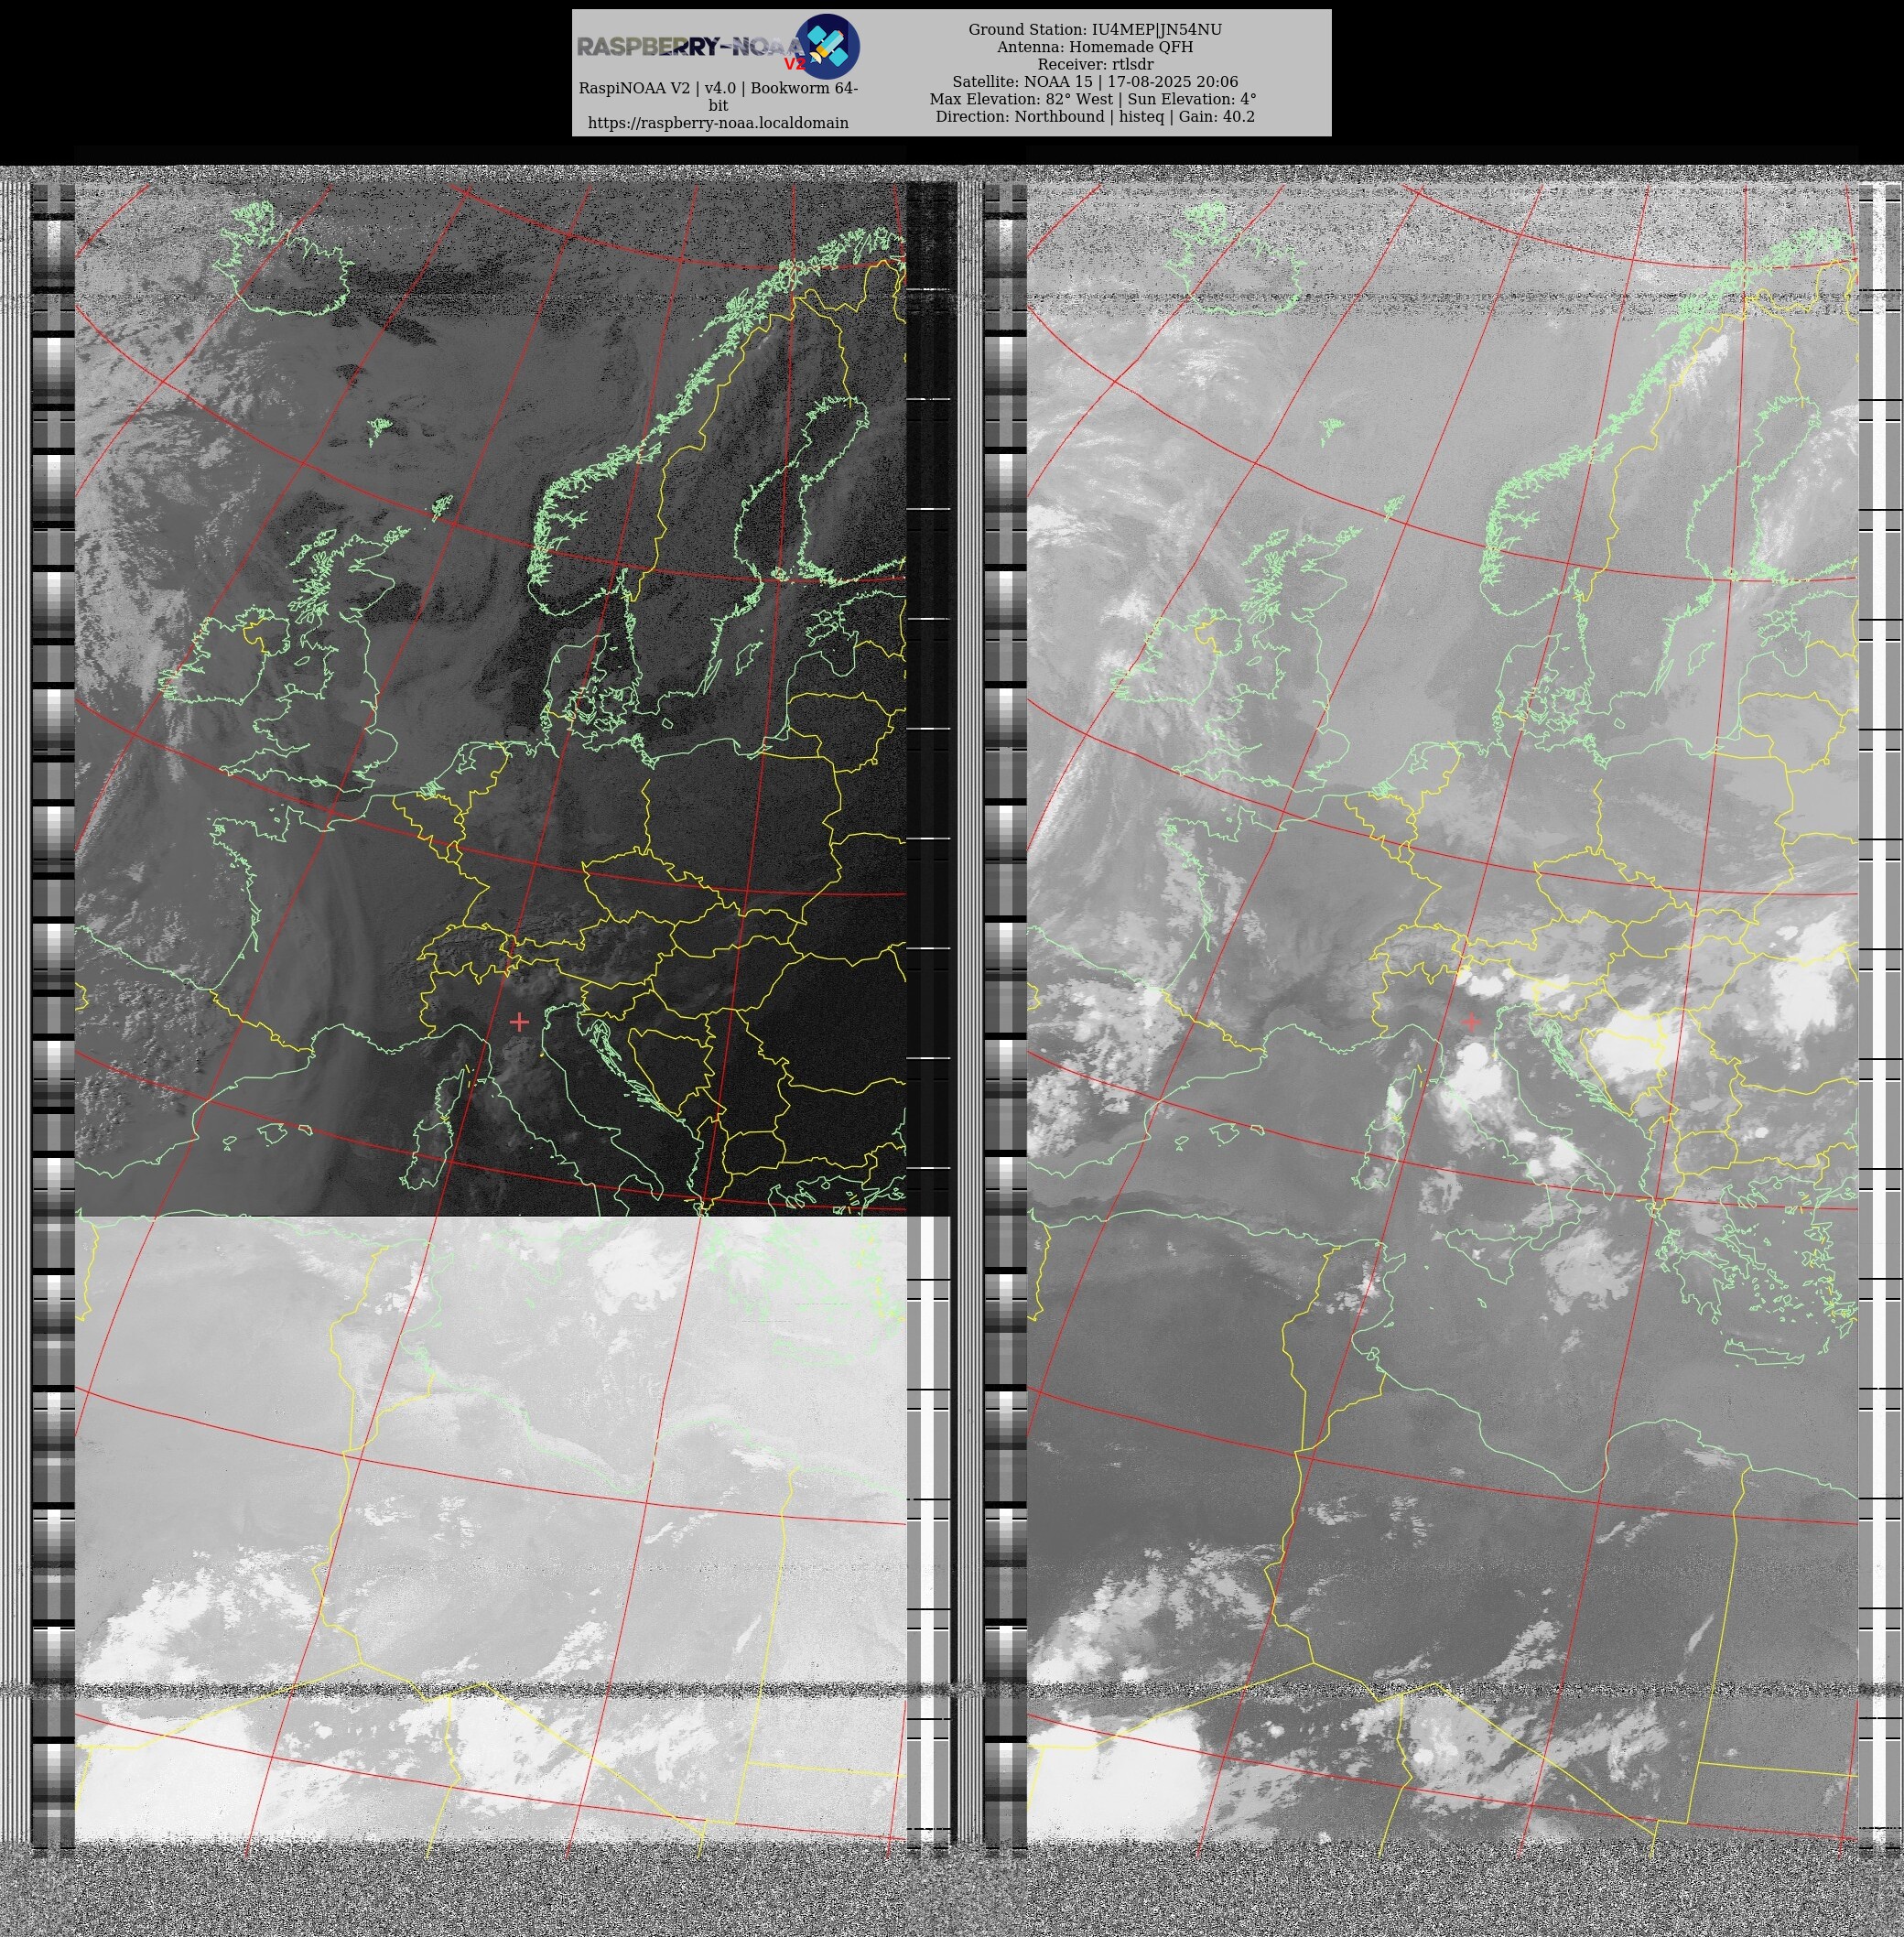
Task: Select the 'Antenna: Homemade QFH' line
Action: click(1095, 47)
